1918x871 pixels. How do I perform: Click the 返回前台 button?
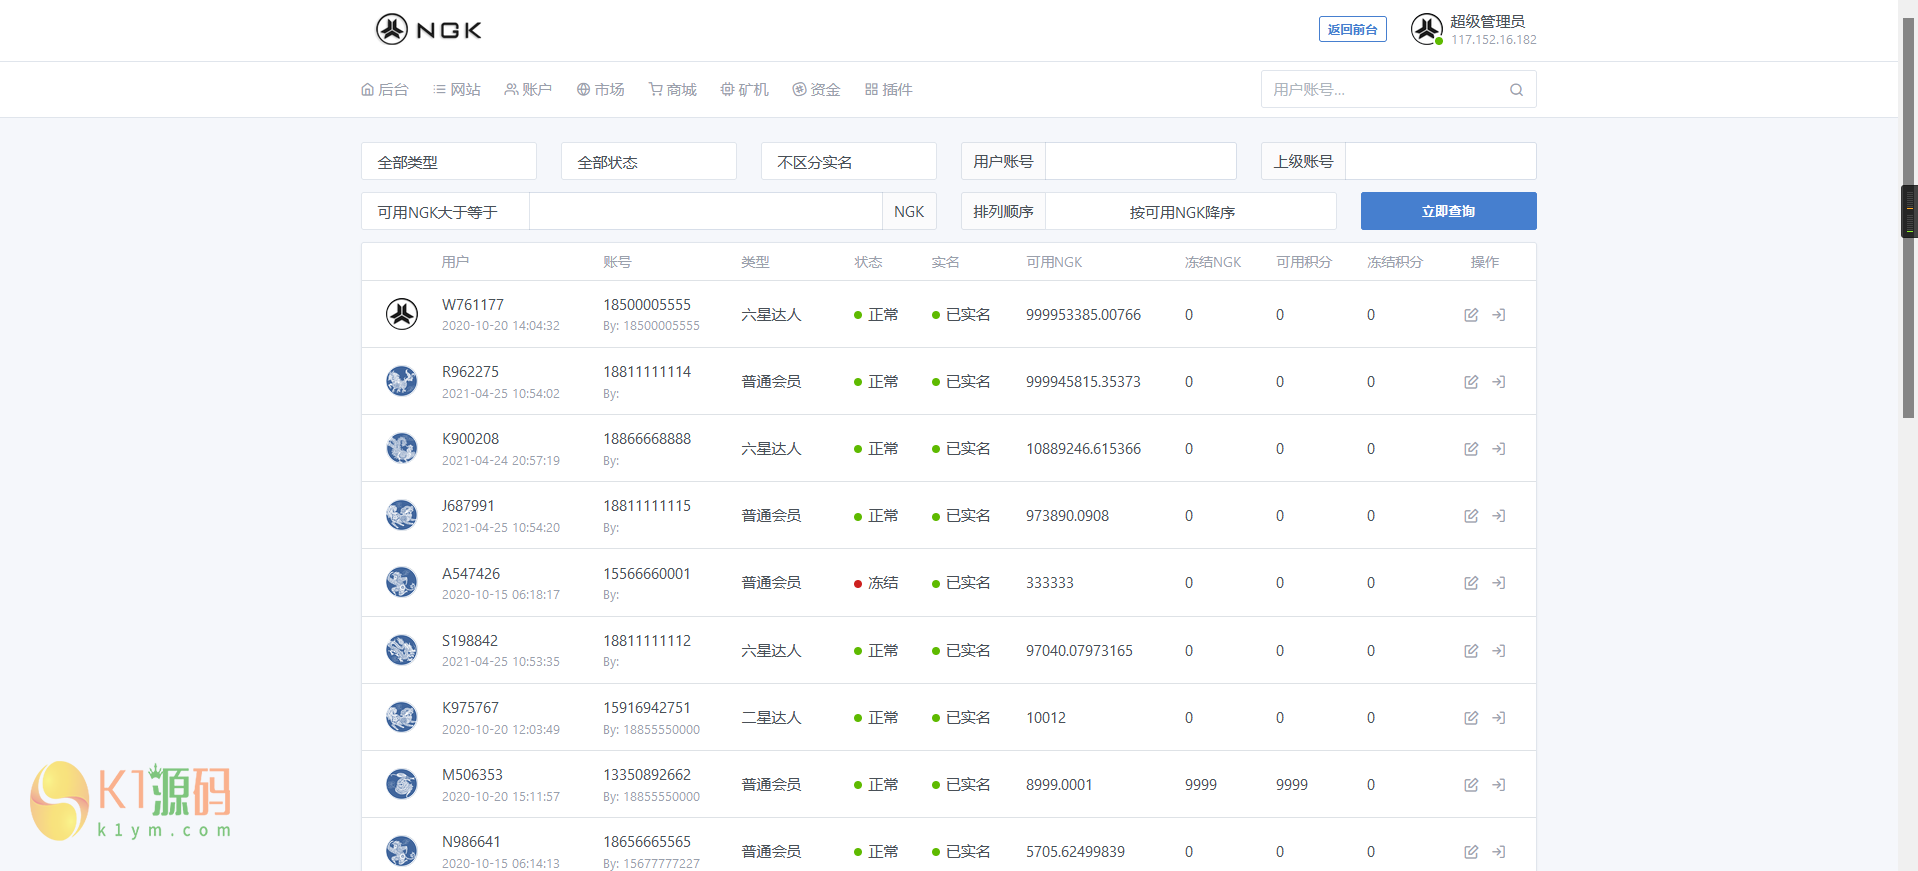[x=1352, y=30]
